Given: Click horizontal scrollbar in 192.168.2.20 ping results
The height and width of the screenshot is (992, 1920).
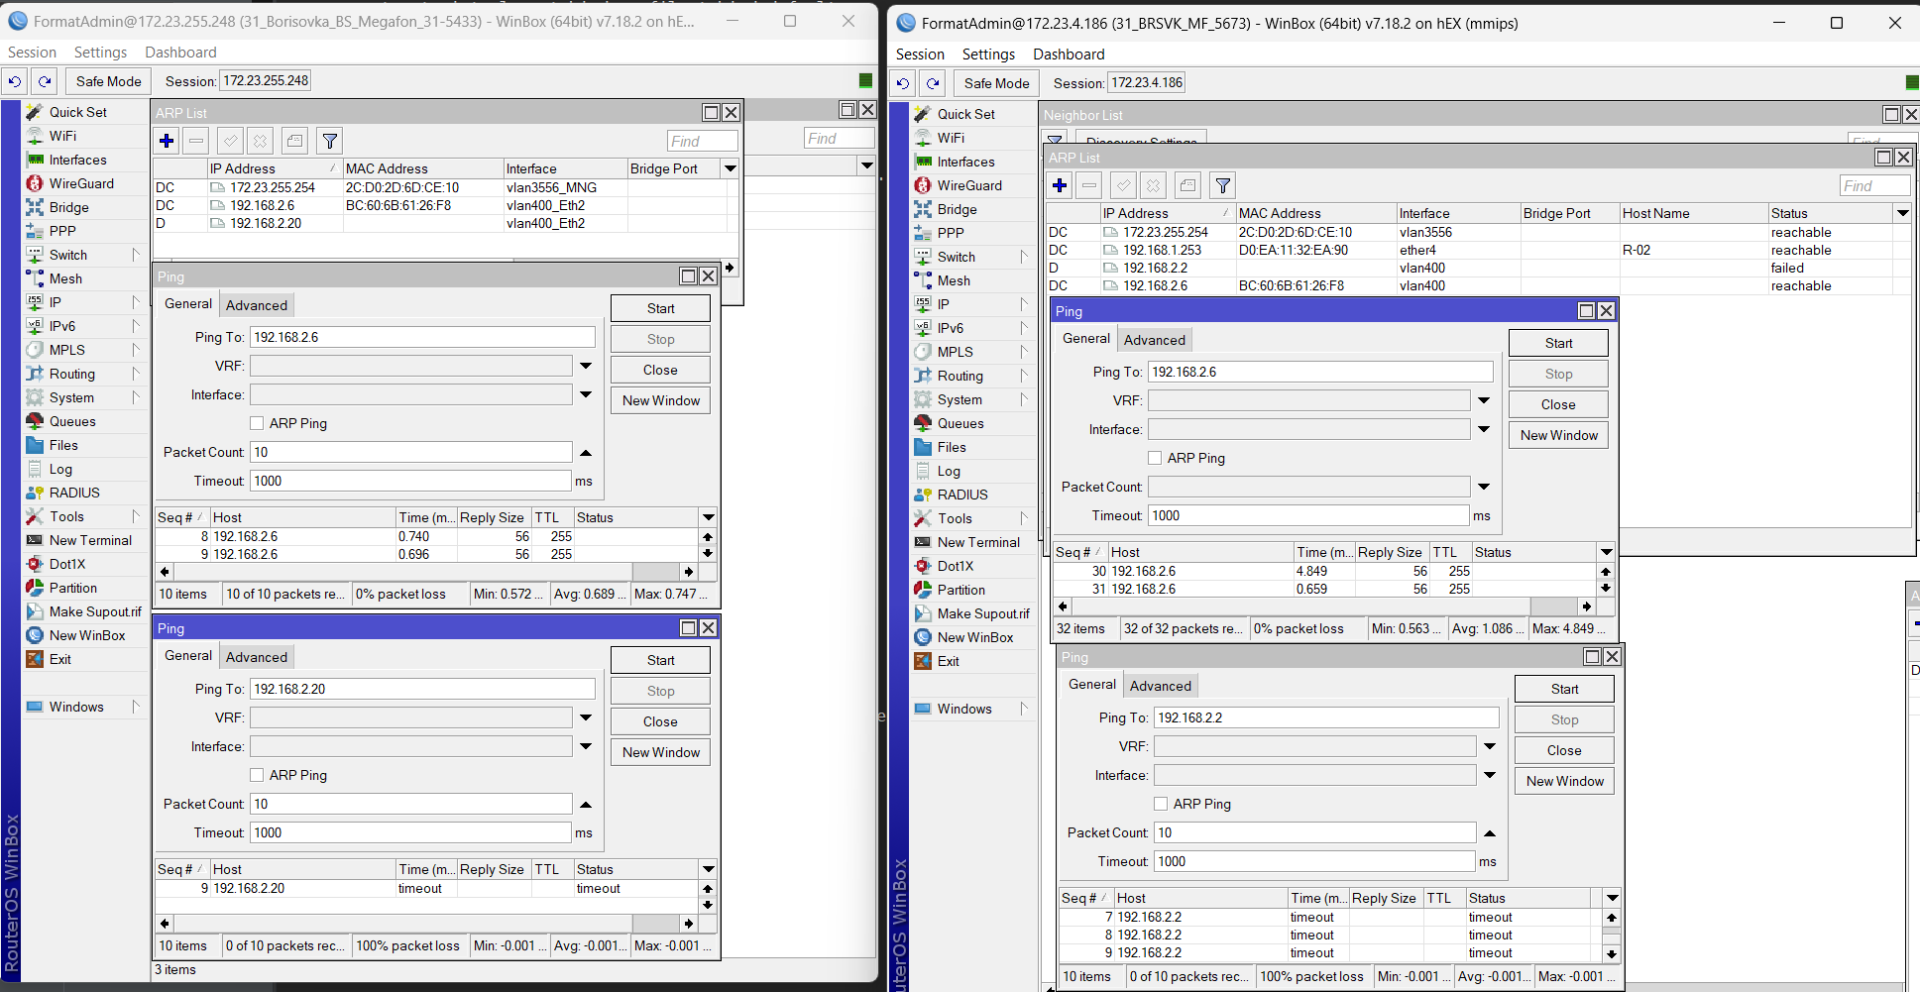Looking at the screenshot, I should click(x=427, y=924).
